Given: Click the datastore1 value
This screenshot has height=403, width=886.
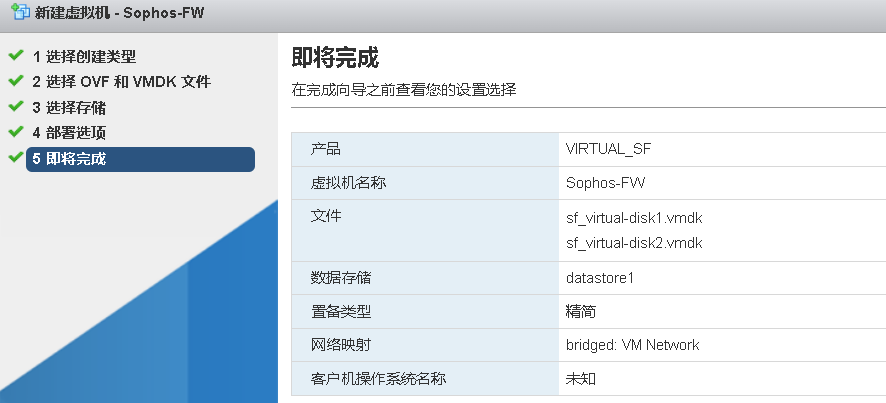Looking at the screenshot, I should (x=600, y=278).
